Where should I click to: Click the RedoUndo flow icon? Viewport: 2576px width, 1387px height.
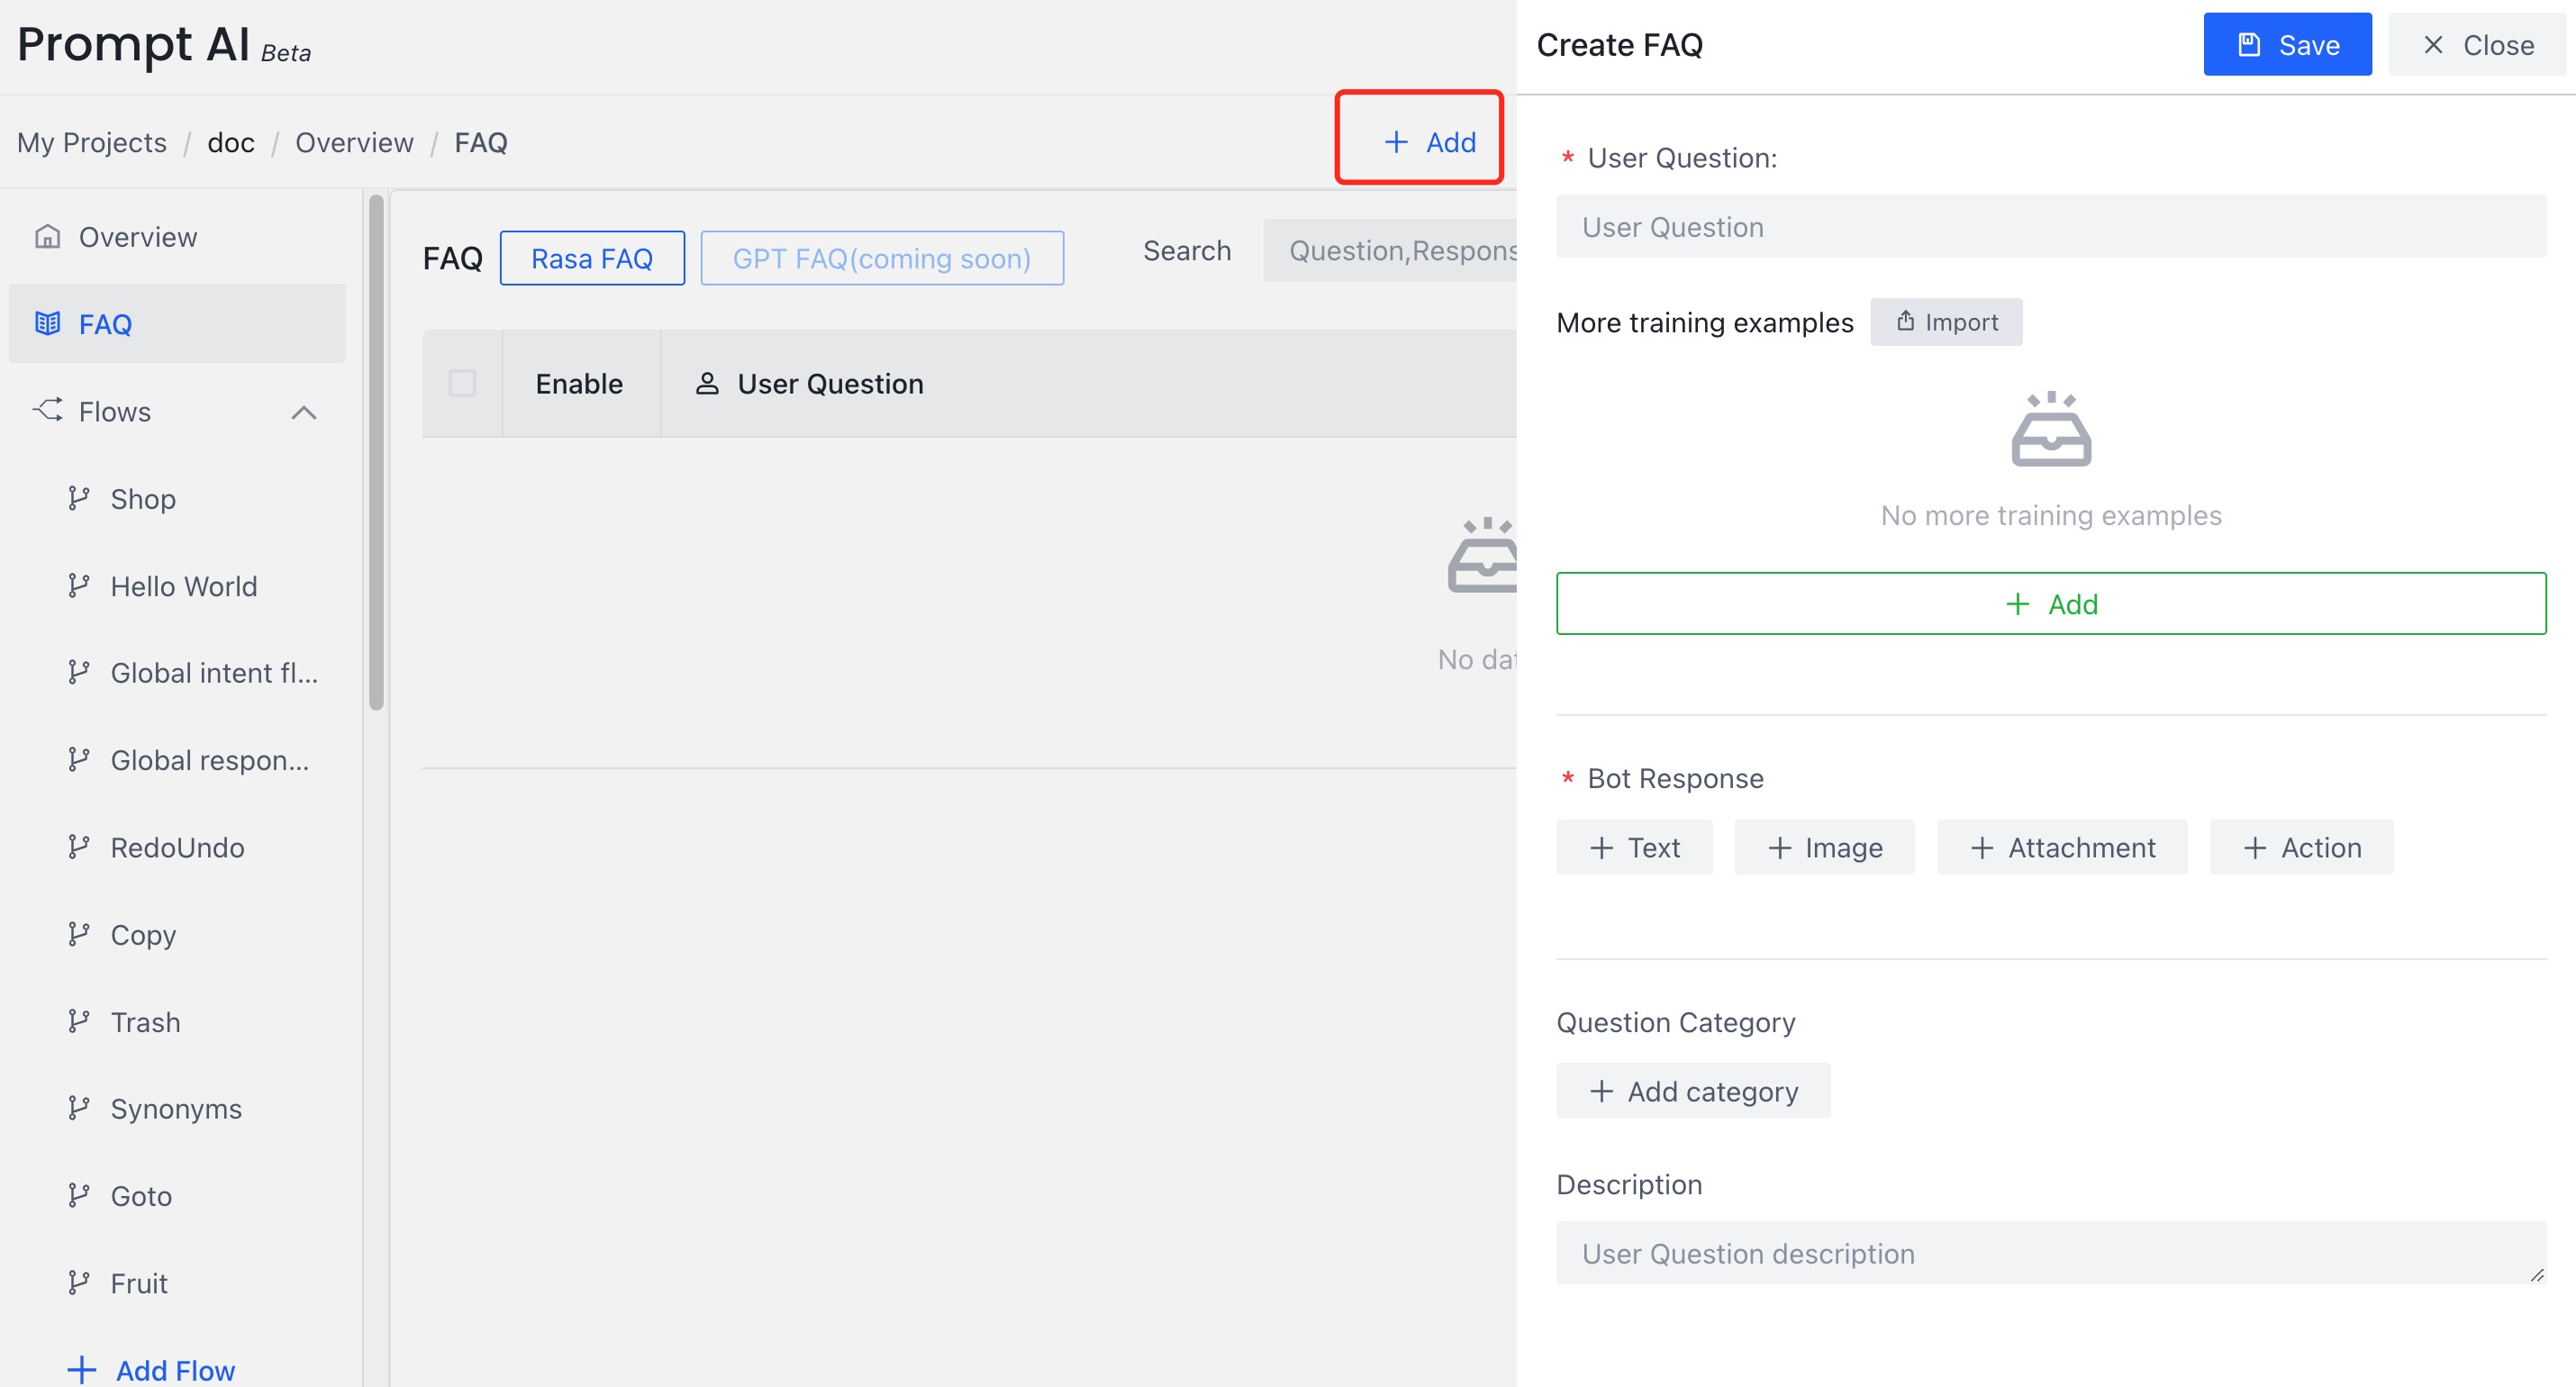78,849
